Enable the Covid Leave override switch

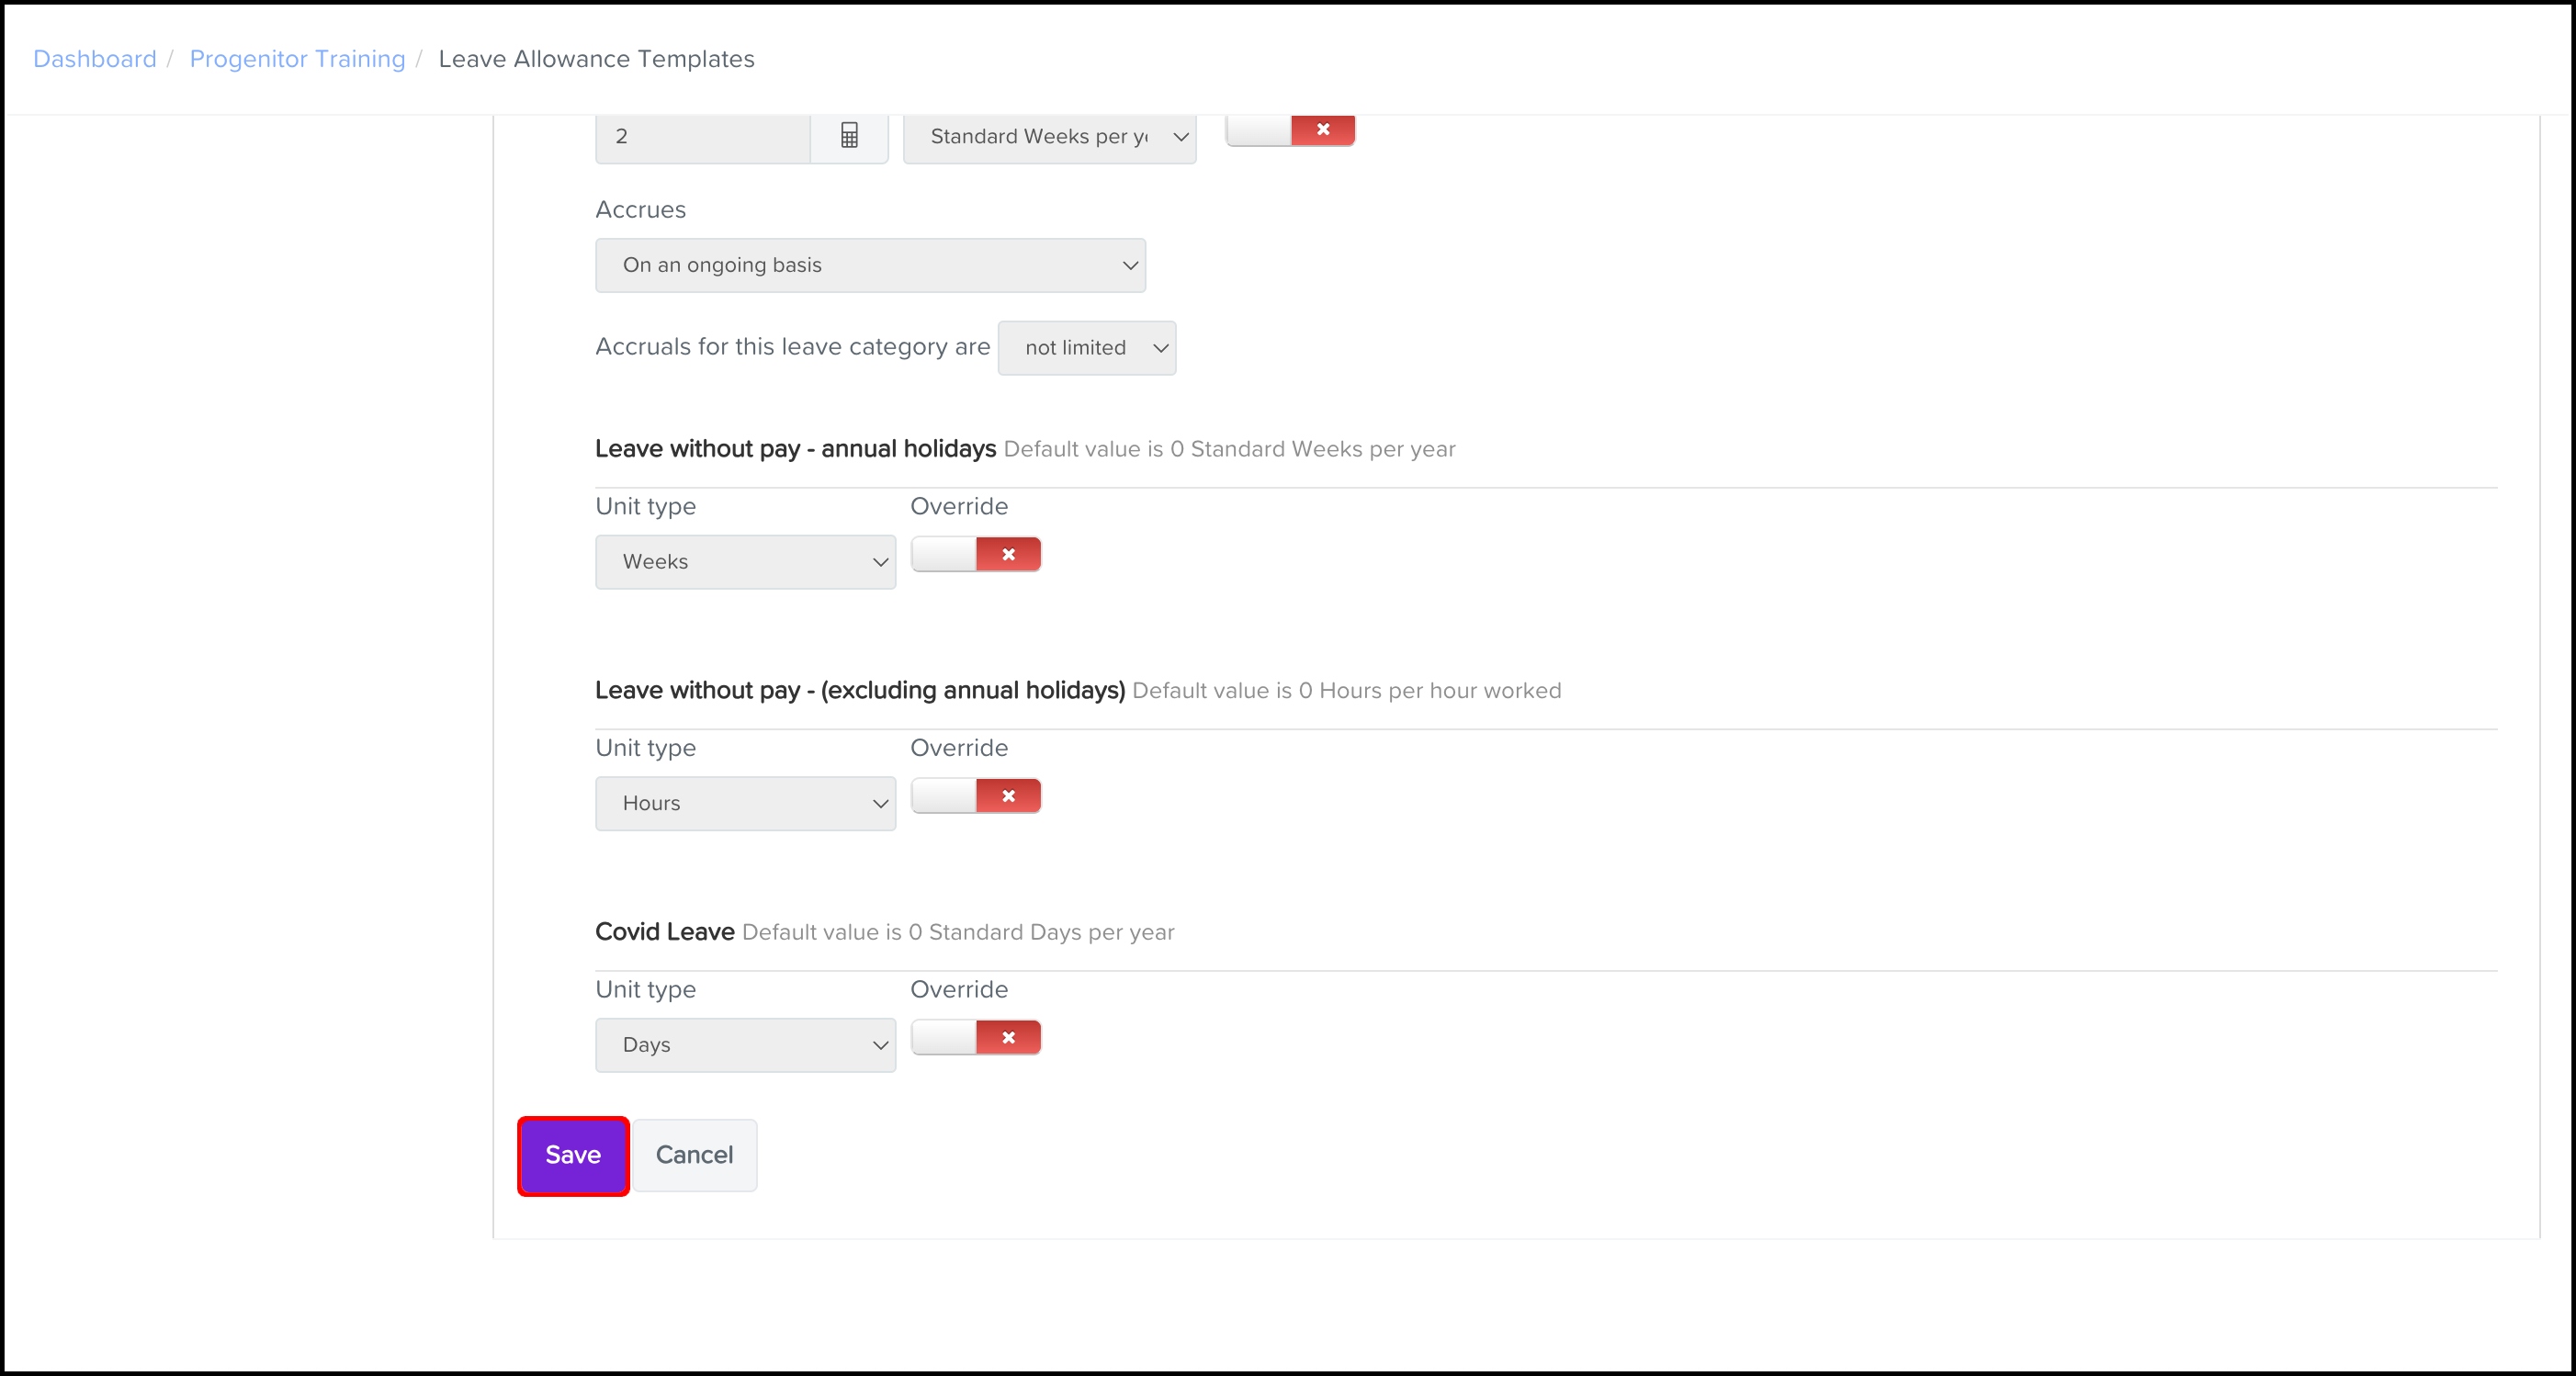click(x=975, y=1038)
